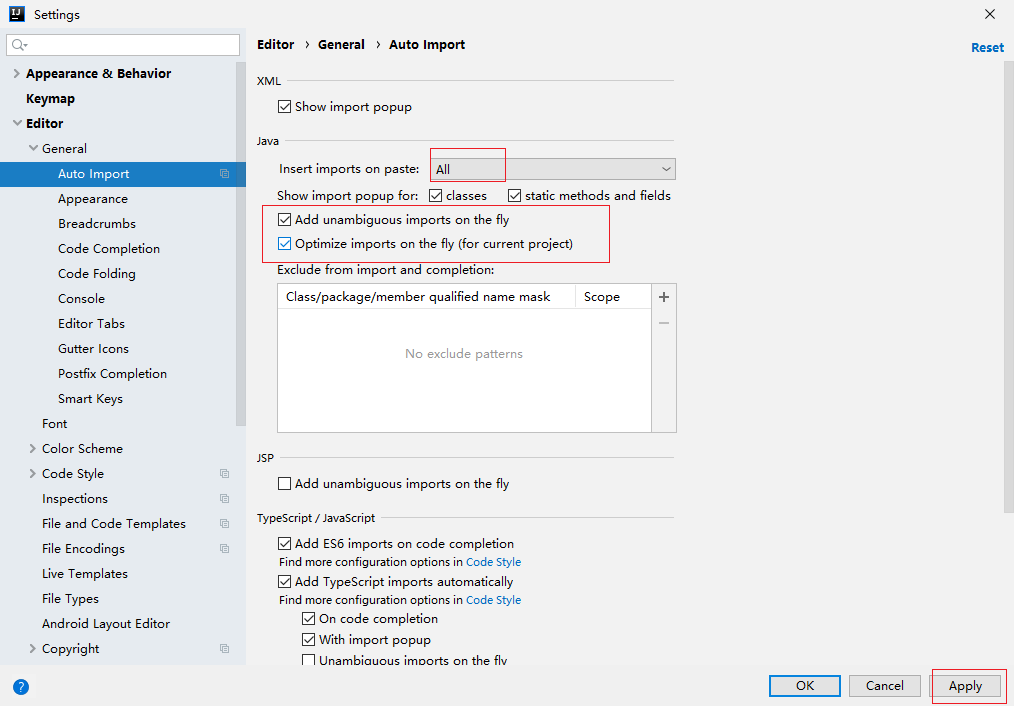The height and width of the screenshot is (706, 1014).
Task: Open the Code Completion settings page
Action: [x=109, y=249]
